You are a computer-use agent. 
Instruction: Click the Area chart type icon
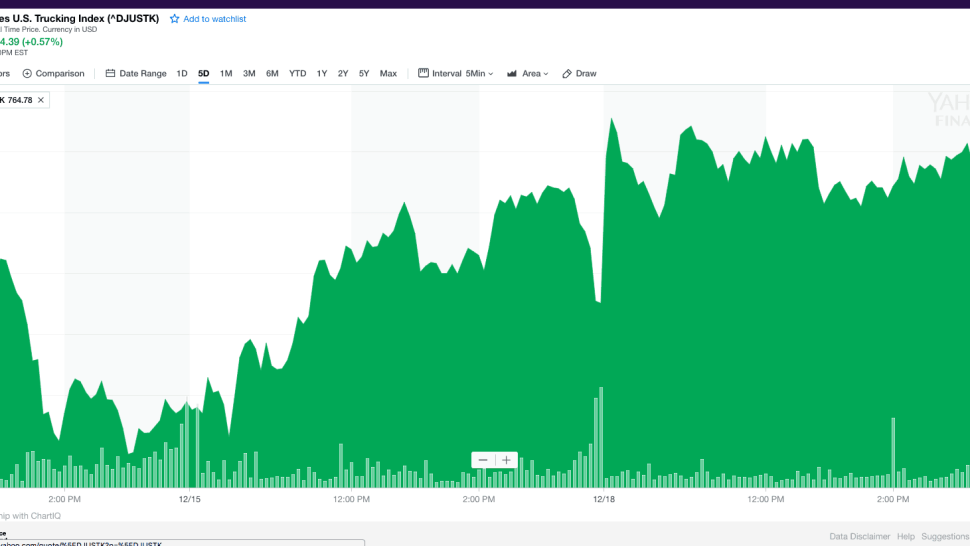[512, 74]
